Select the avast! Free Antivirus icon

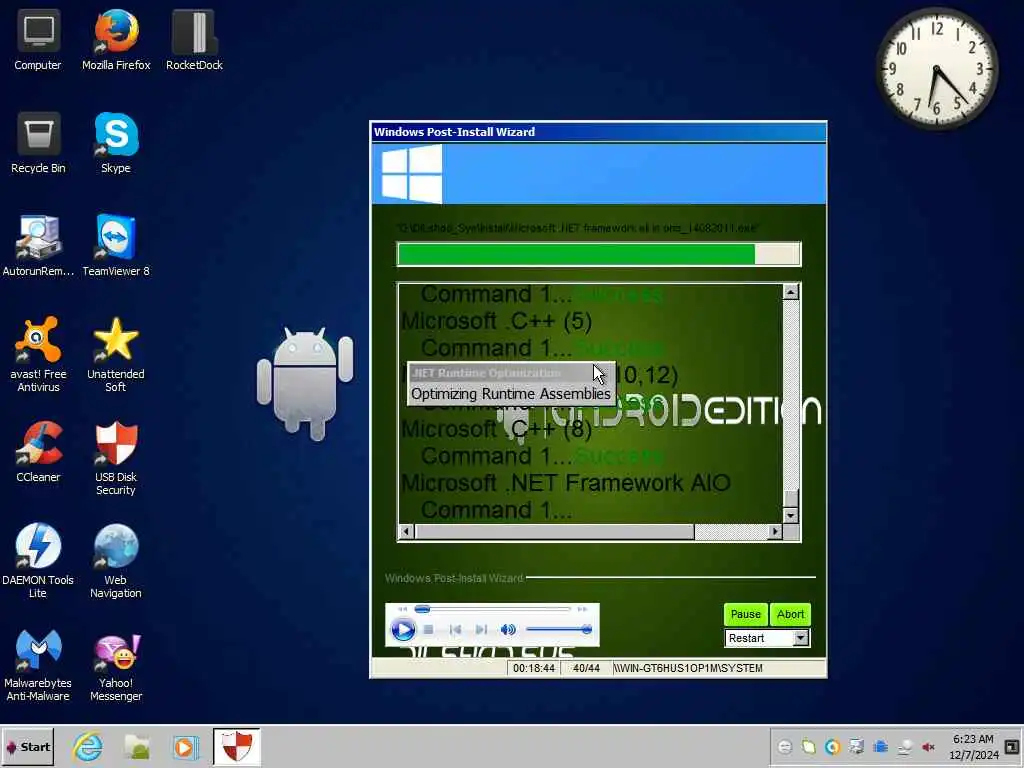tap(38, 355)
